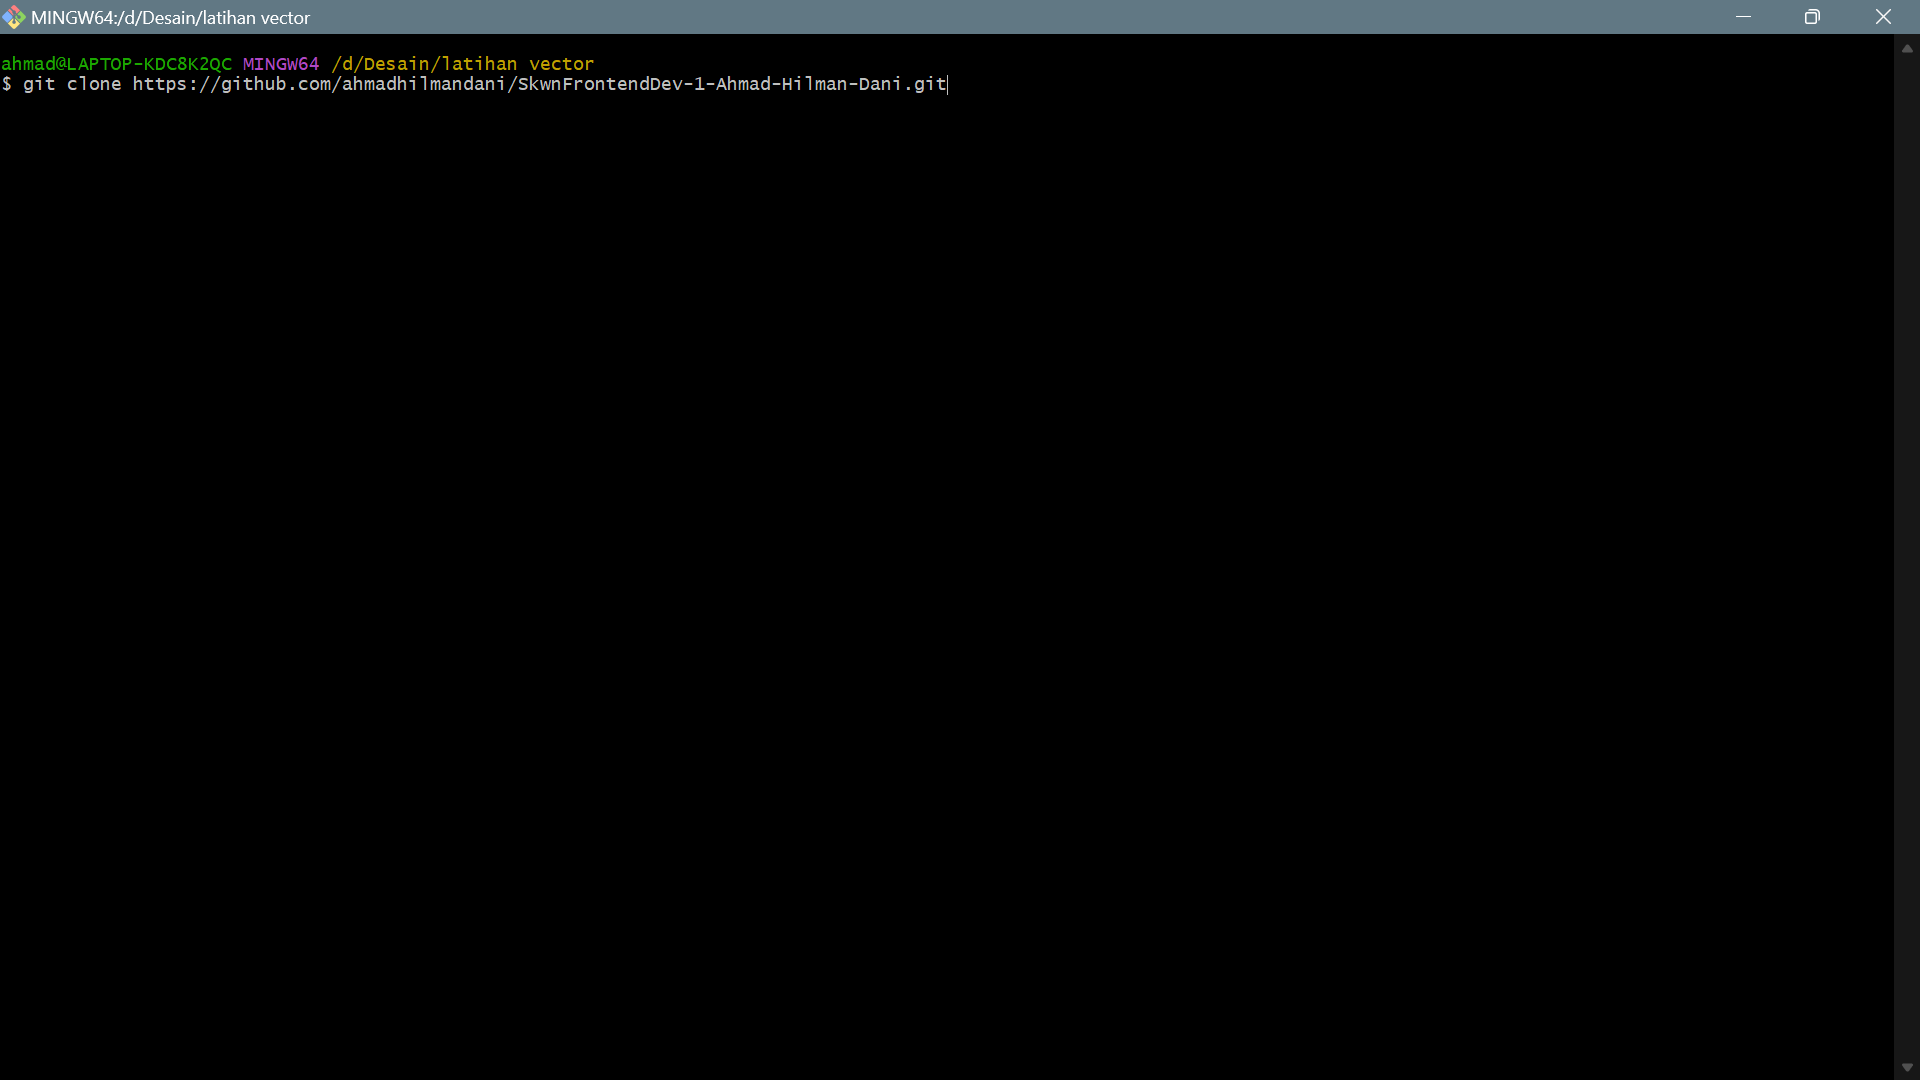1920x1080 pixels.
Task: Open the terminal context options via title icon
Action: (14, 16)
